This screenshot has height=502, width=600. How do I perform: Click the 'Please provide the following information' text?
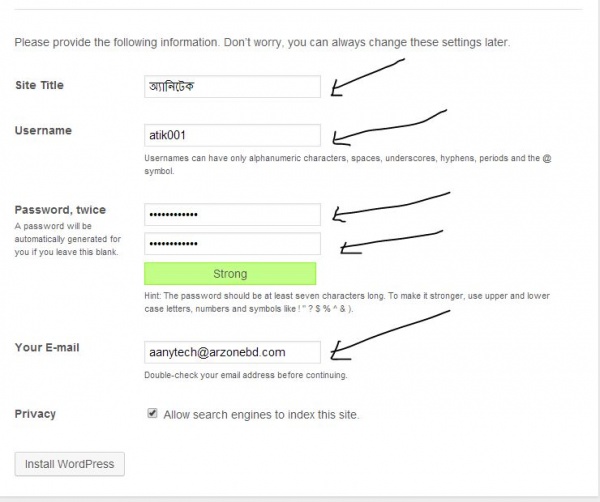coord(262,42)
